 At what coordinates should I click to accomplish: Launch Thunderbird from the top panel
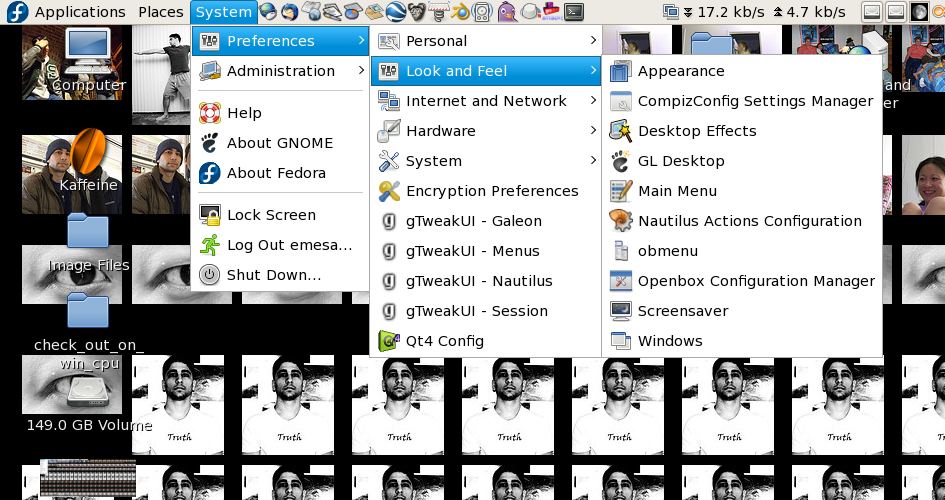click(x=289, y=11)
